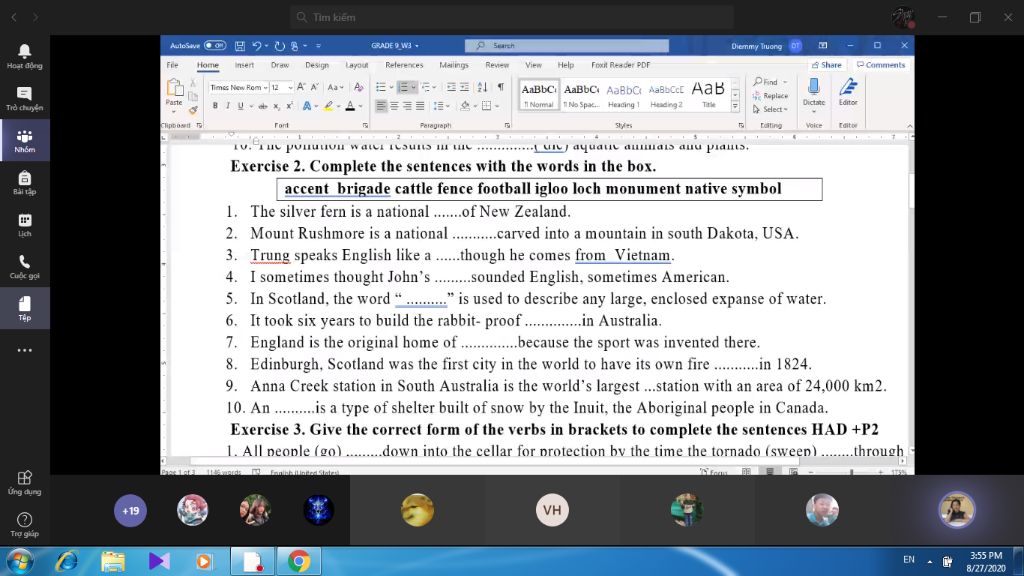
Task: Toggle Subscript formatting
Action: (276, 106)
